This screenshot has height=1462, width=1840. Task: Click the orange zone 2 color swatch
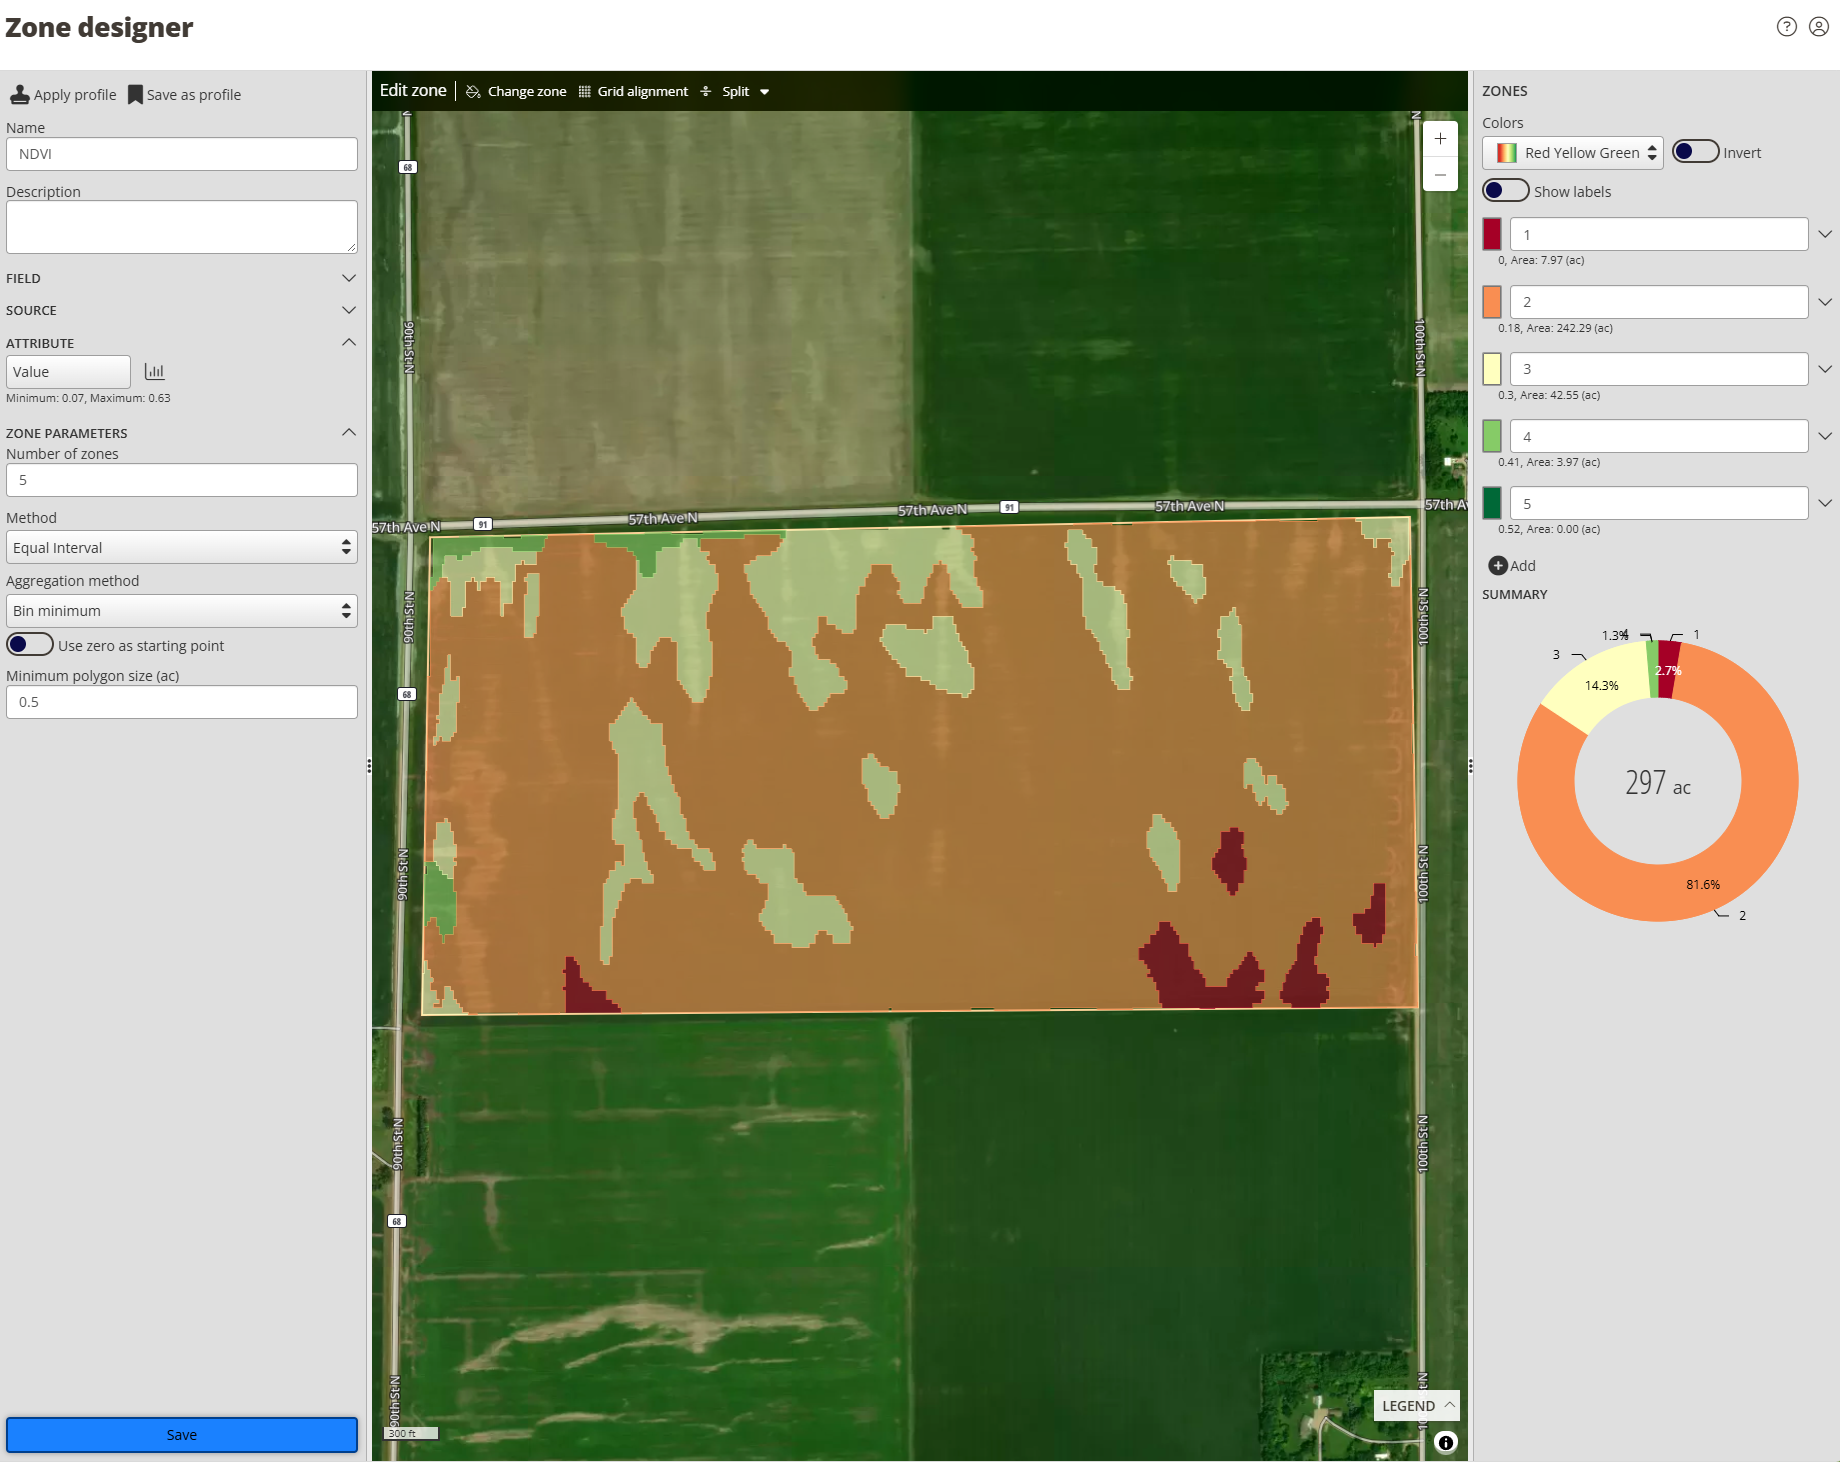click(1492, 302)
